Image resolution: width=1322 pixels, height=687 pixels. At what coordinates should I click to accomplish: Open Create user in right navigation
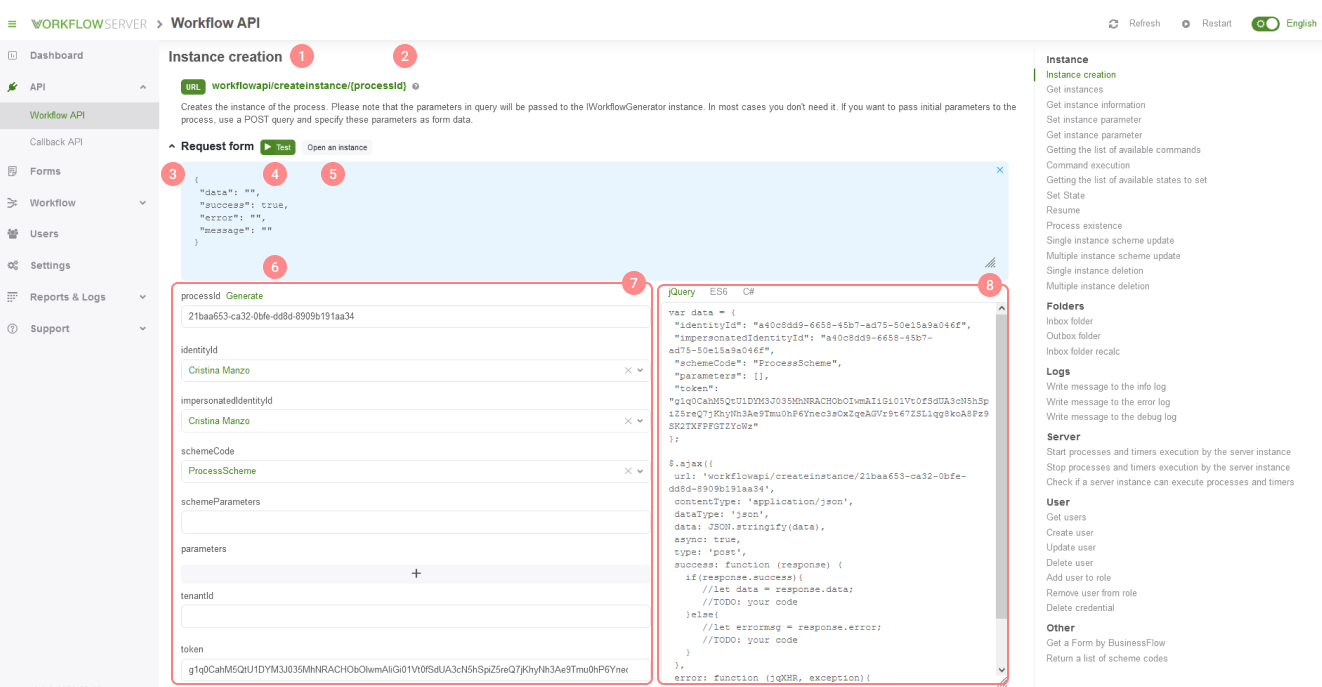tap(1070, 533)
